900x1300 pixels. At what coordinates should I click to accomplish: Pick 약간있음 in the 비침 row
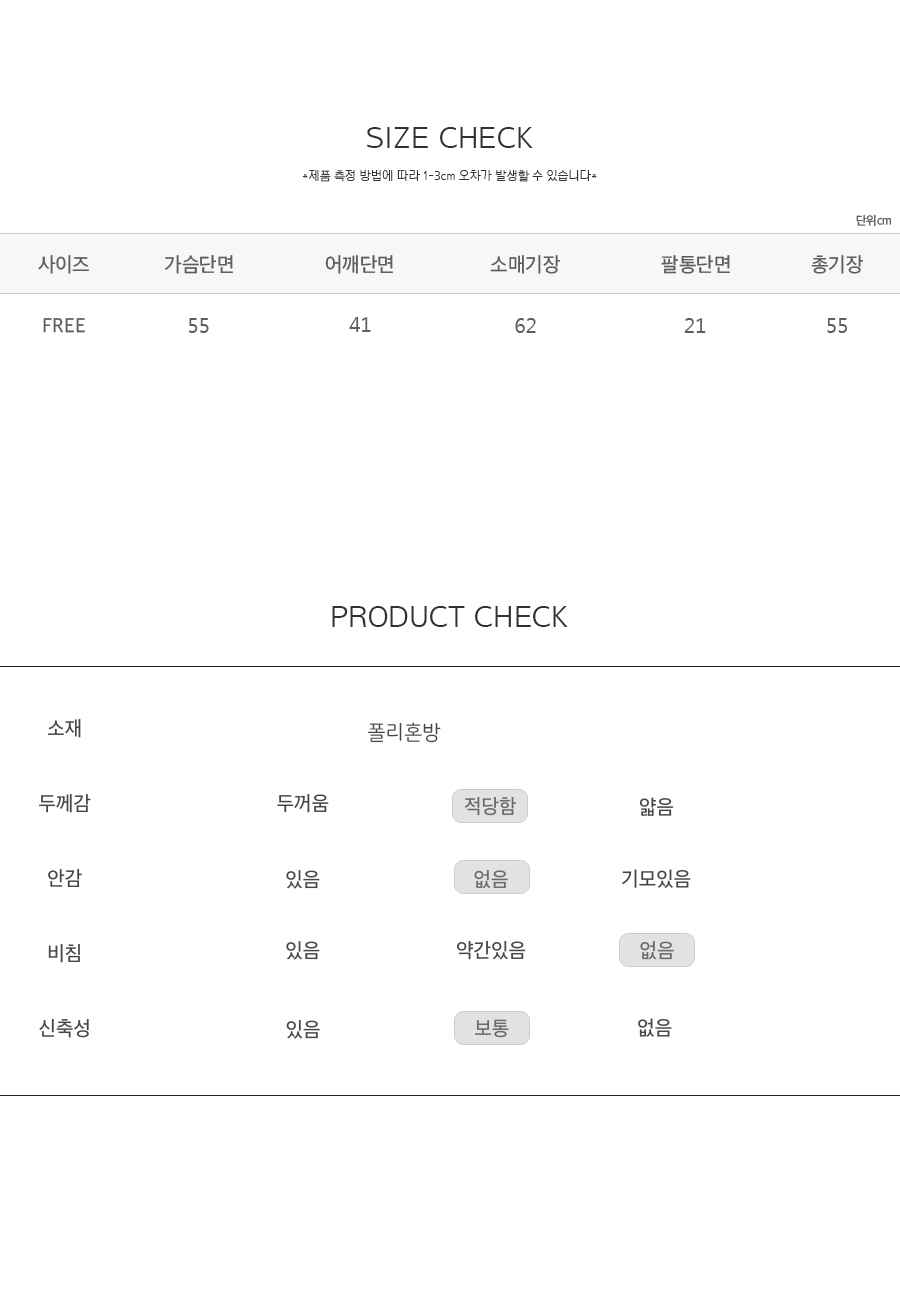(490, 950)
